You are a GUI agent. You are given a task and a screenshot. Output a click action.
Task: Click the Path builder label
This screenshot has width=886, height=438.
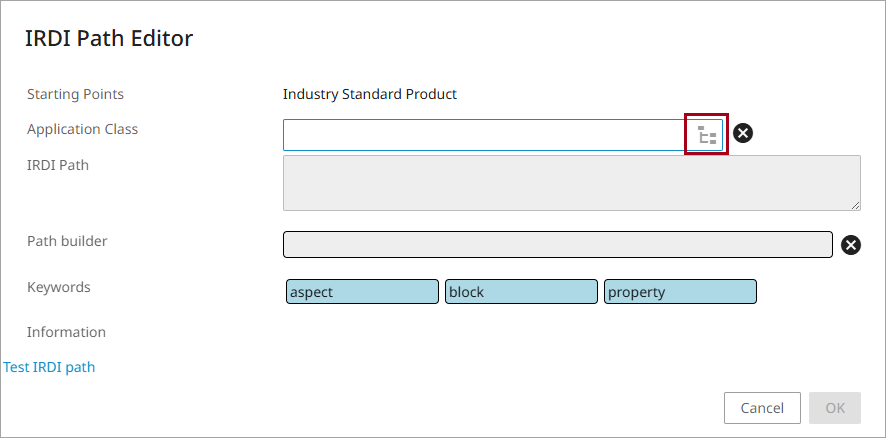(67, 241)
